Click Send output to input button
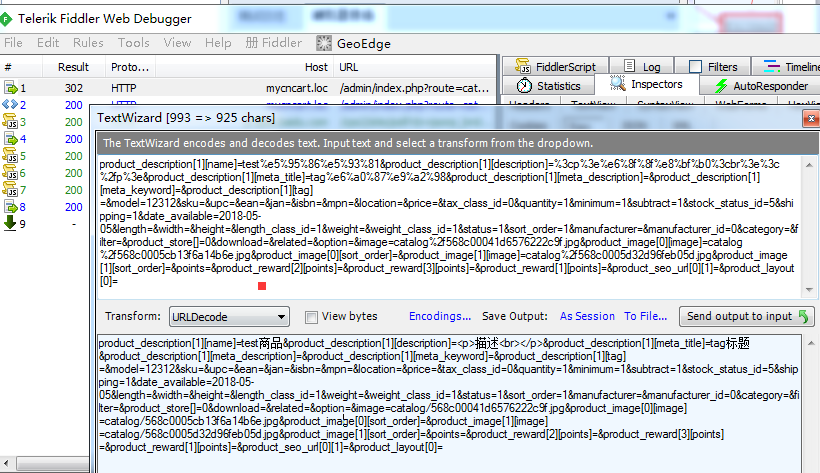The height and width of the screenshot is (473, 820). (746, 316)
